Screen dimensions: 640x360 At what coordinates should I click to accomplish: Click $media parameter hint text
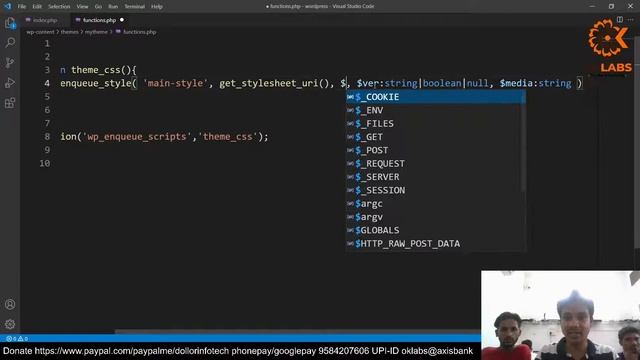pos(536,83)
